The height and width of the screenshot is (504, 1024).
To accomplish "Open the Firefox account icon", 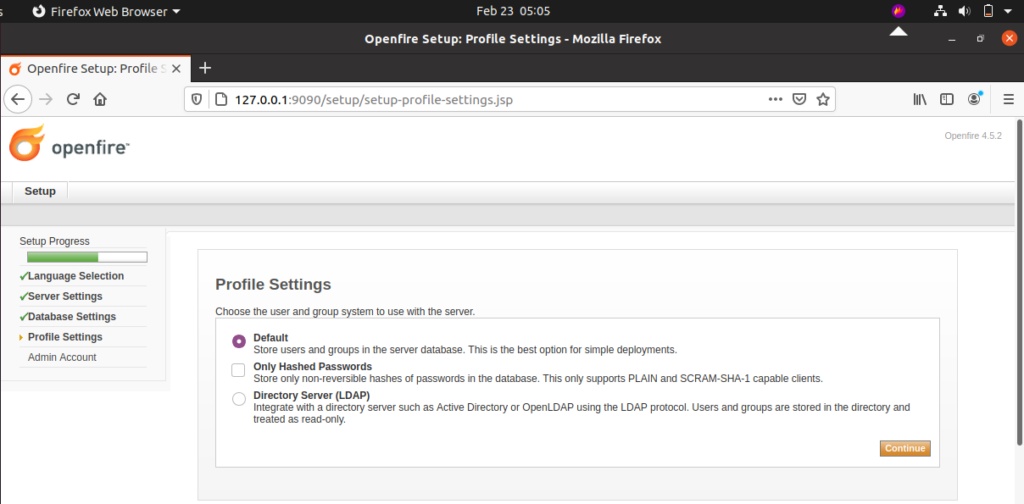I will (974, 99).
